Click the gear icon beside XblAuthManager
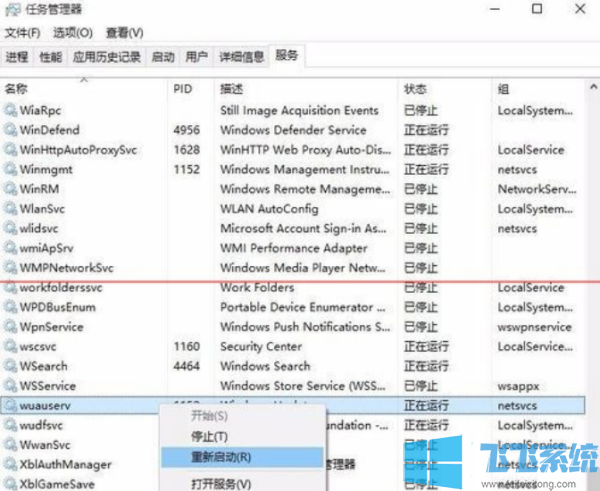The width and height of the screenshot is (600, 491). coord(10,465)
